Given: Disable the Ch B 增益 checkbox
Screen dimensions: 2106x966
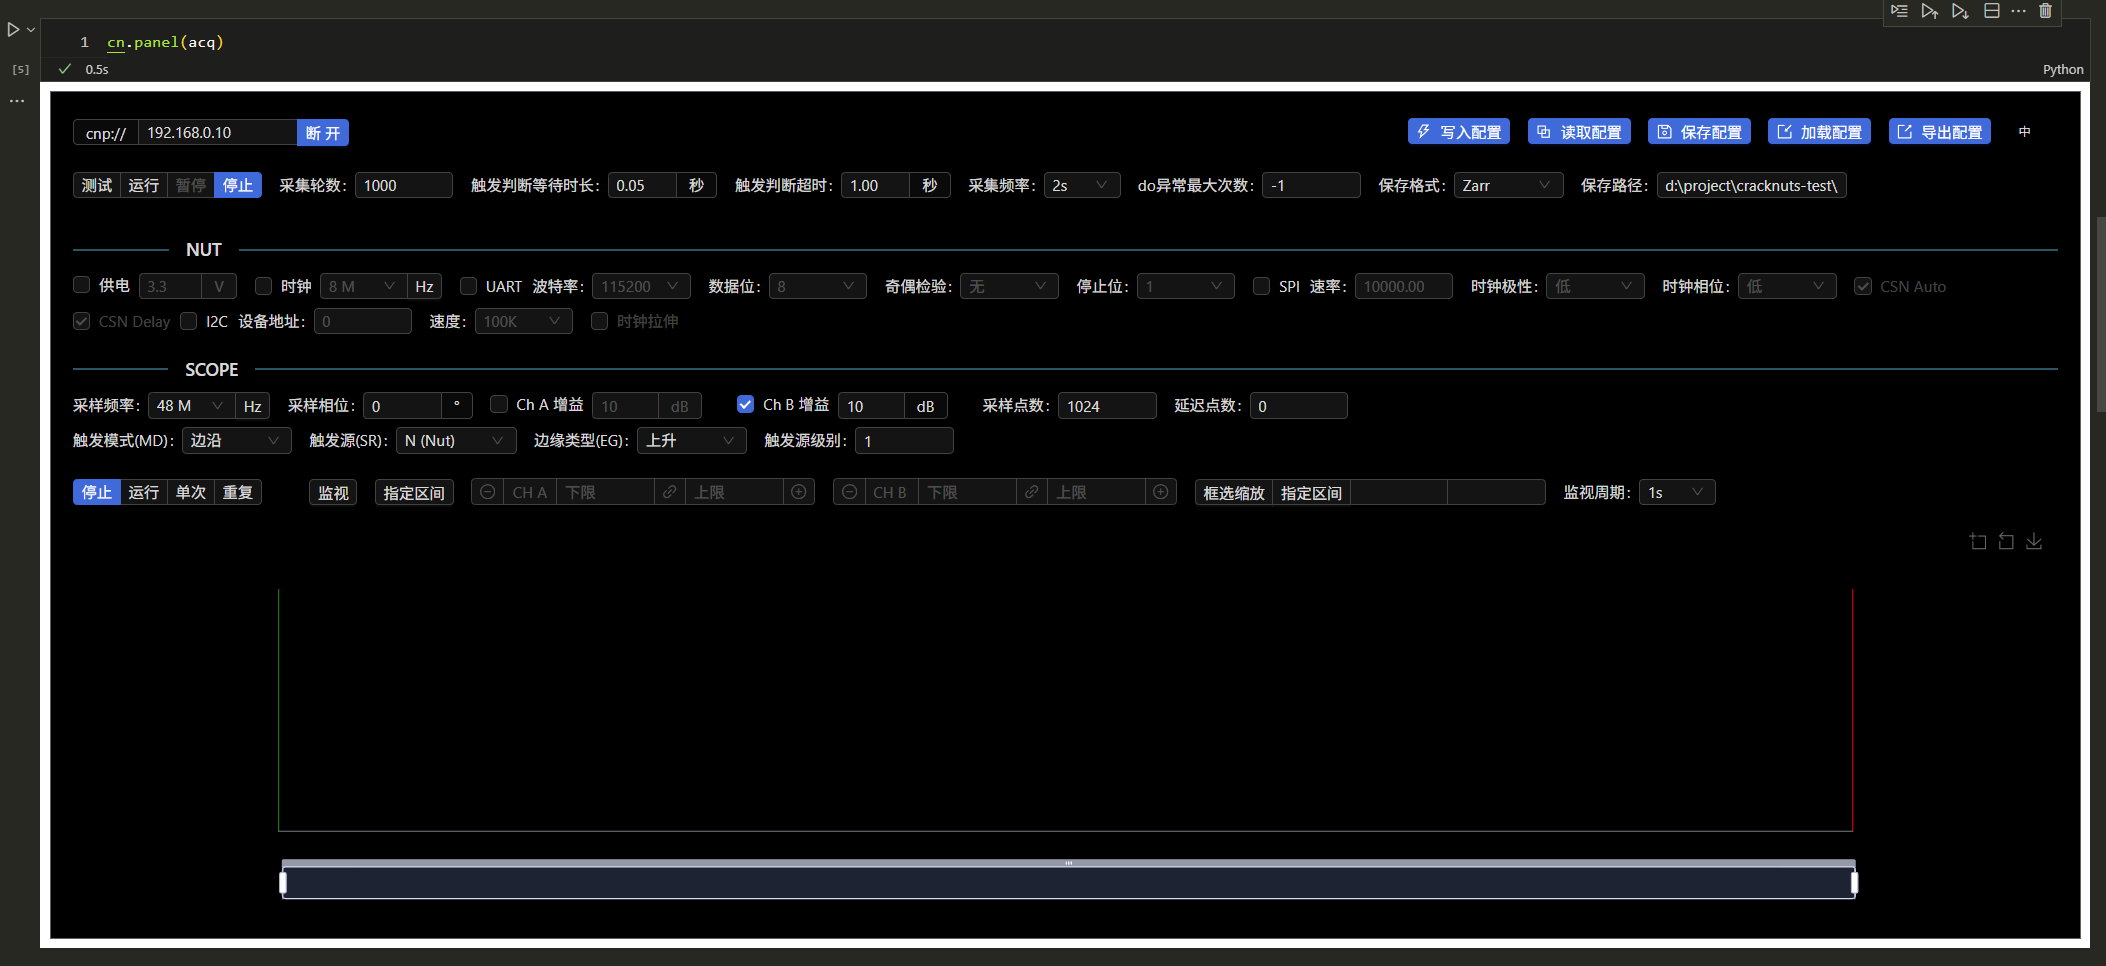Looking at the screenshot, I should point(745,404).
